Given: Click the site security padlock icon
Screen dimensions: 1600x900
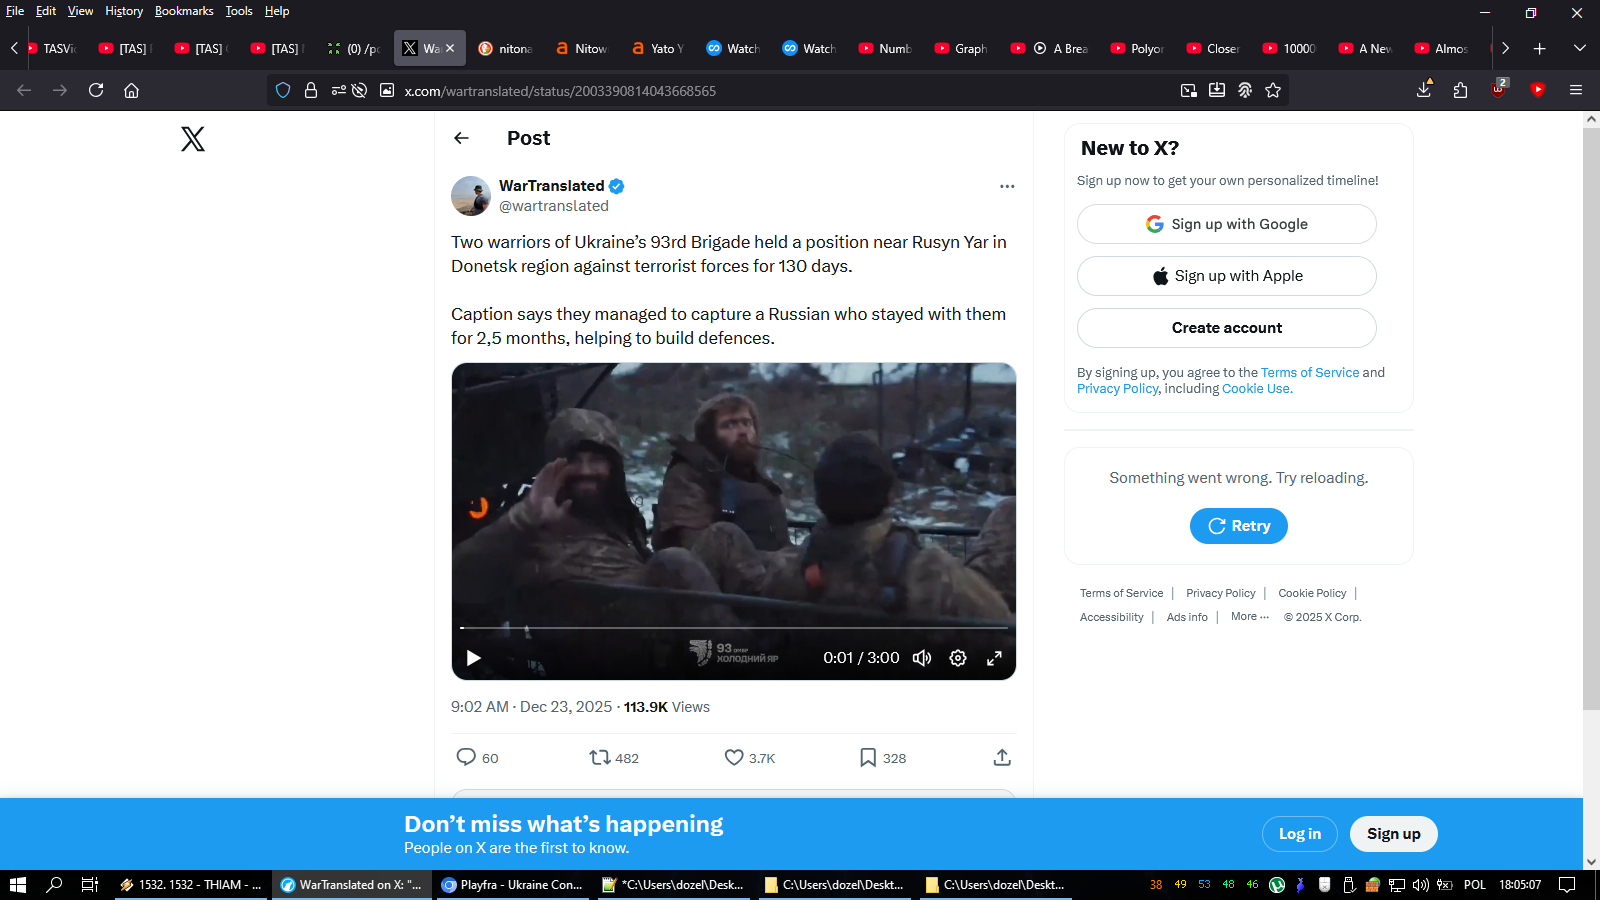Looking at the screenshot, I should click(x=311, y=90).
